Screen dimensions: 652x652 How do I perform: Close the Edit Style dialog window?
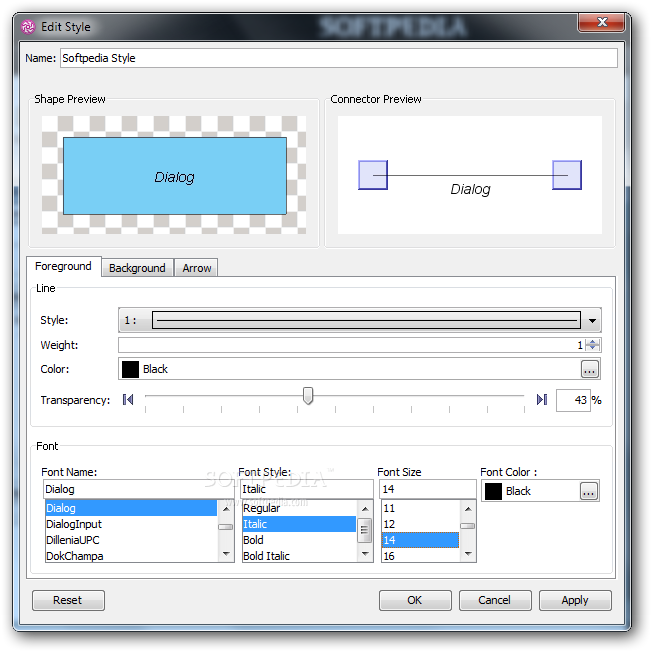pos(601,22)
